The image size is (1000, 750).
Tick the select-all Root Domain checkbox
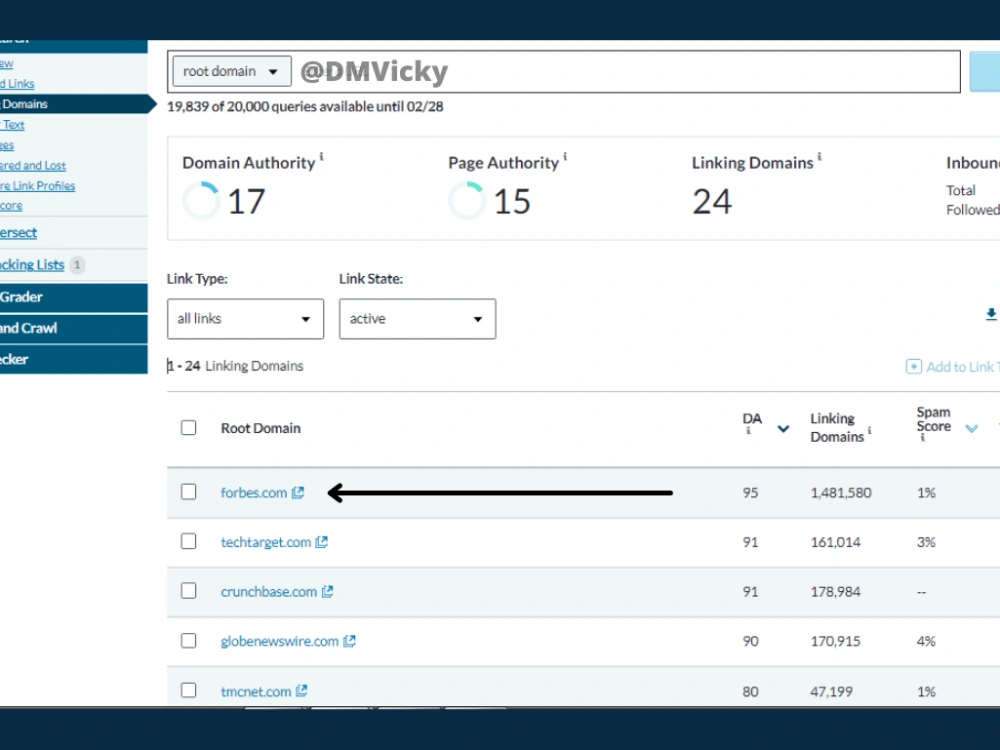[x=188, y=427]
